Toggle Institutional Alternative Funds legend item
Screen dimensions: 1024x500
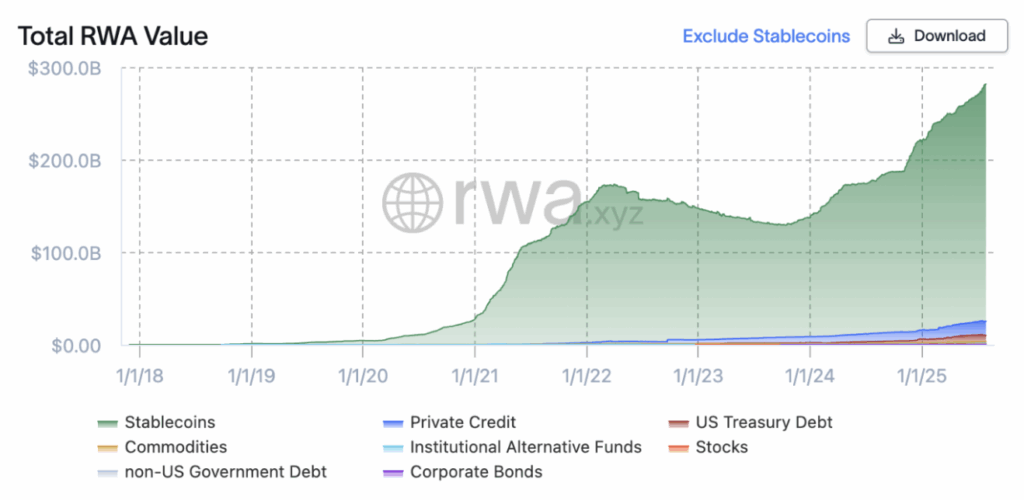[x=526, y=447]
